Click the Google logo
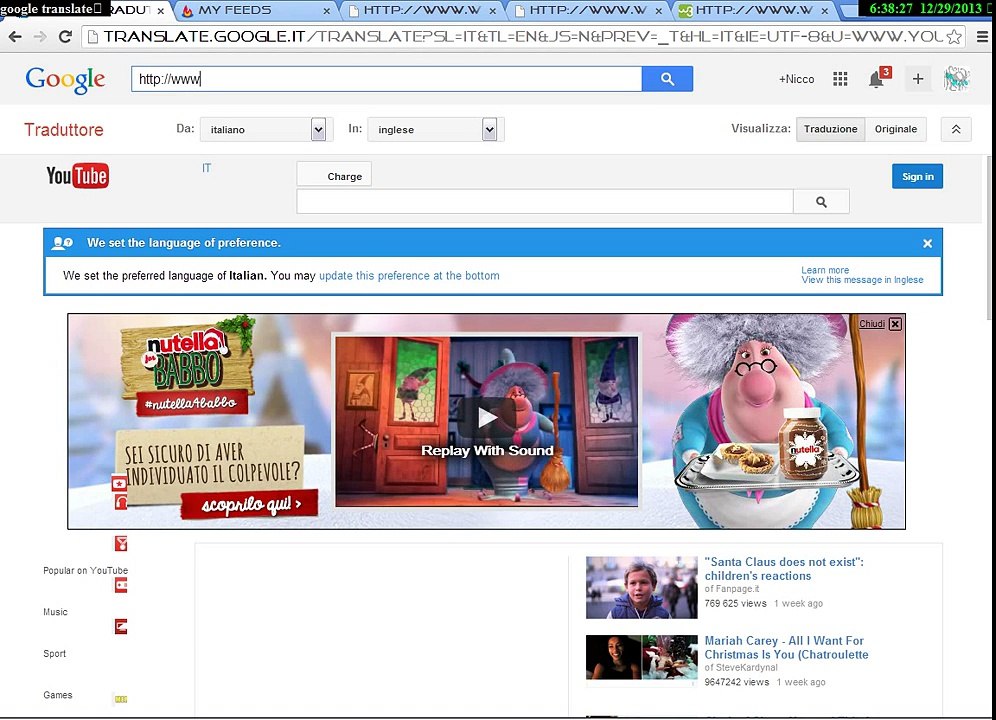996x720 pixels. 65,80
